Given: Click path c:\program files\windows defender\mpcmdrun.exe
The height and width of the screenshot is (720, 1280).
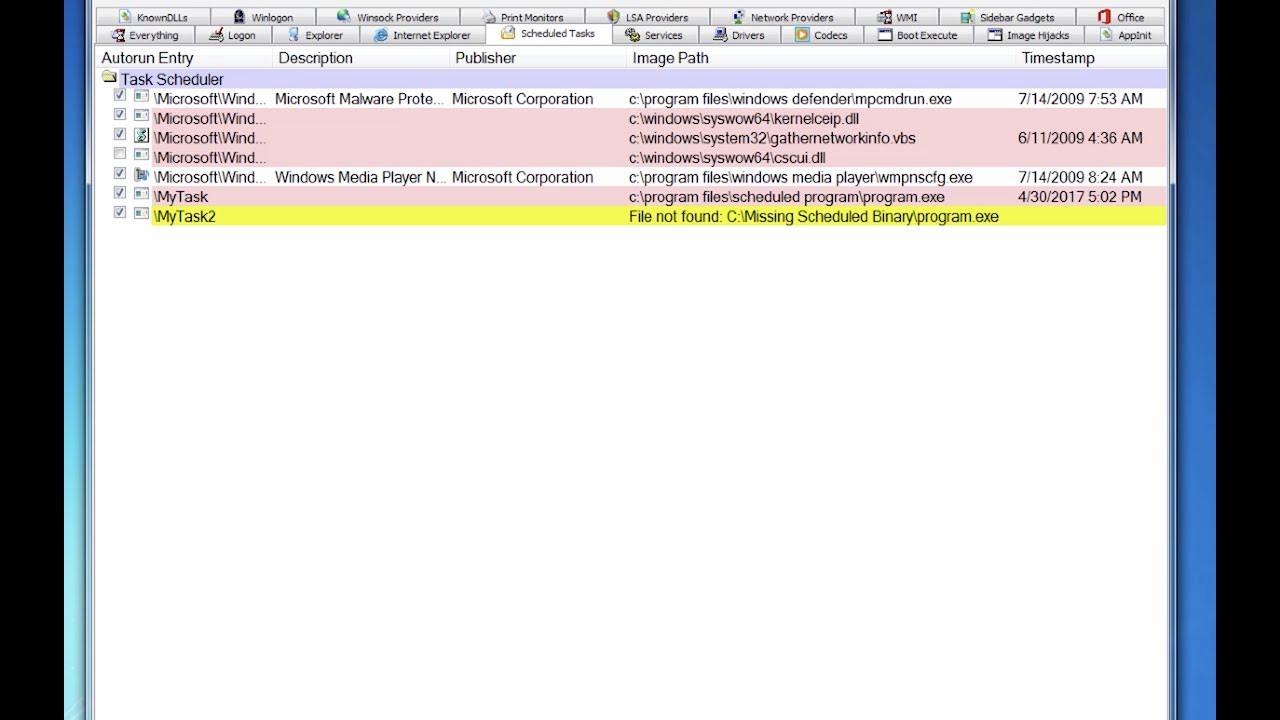Looking at the screenshot, I should click(790, 99).
